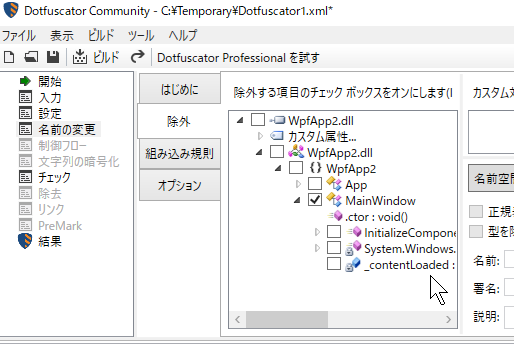The width and height of the screenshot is (514, 361).
Task: Check the top WpfApp2.dll assembly checkbox
Action: 258,120
